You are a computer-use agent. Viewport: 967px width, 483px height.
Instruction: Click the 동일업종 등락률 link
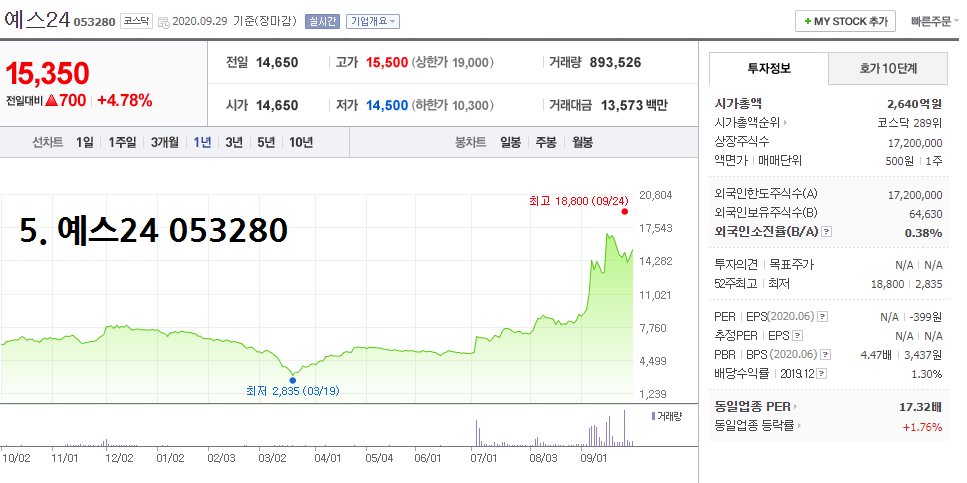point(755,426)
